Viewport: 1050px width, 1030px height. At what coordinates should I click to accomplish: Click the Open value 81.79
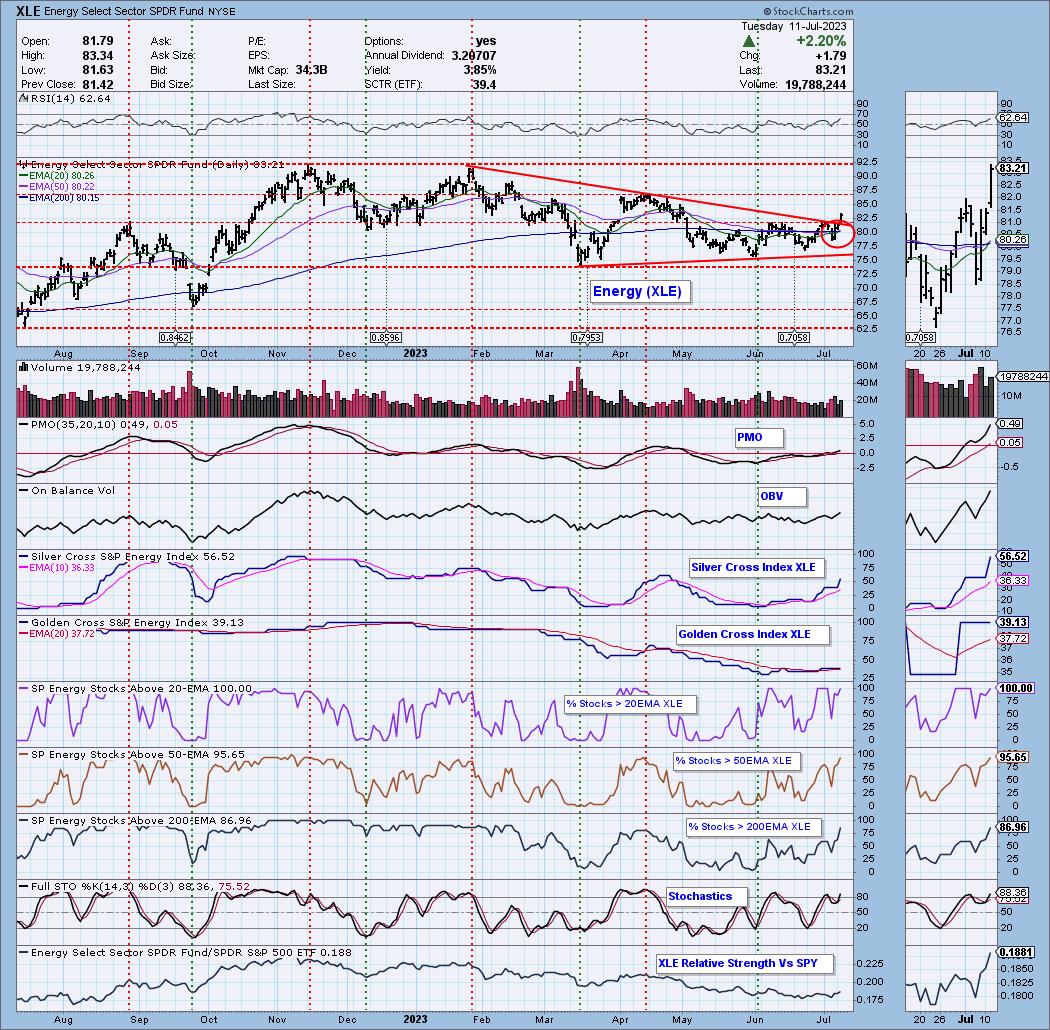point(98,42)
